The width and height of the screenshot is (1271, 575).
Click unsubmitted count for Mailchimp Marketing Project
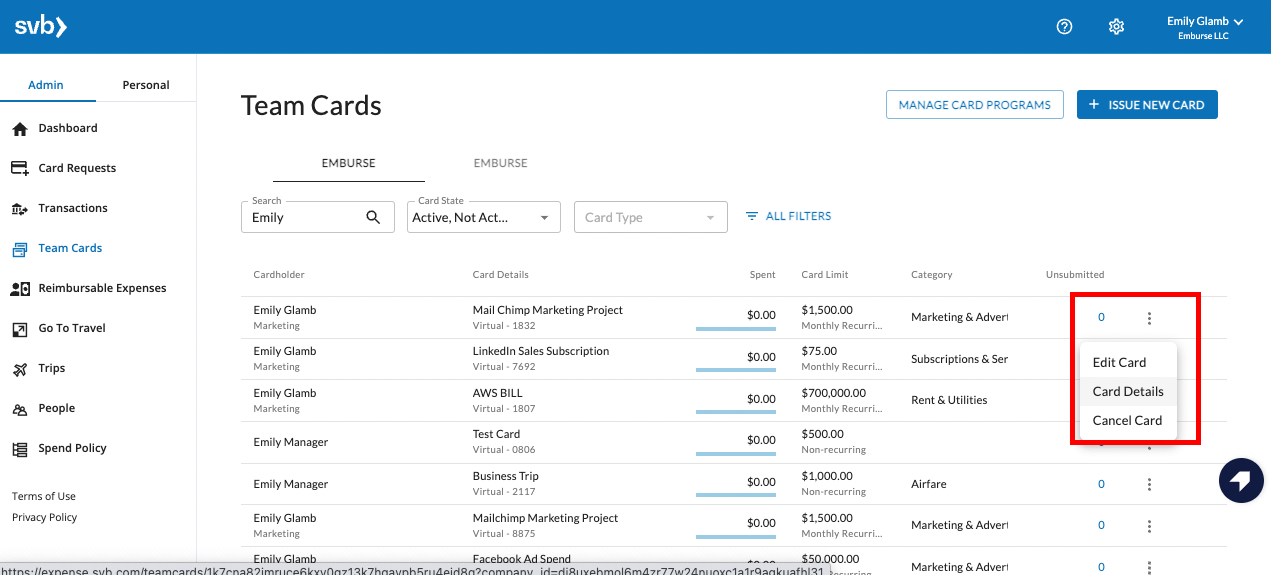pyautogui.click(x=1101, y=525)
